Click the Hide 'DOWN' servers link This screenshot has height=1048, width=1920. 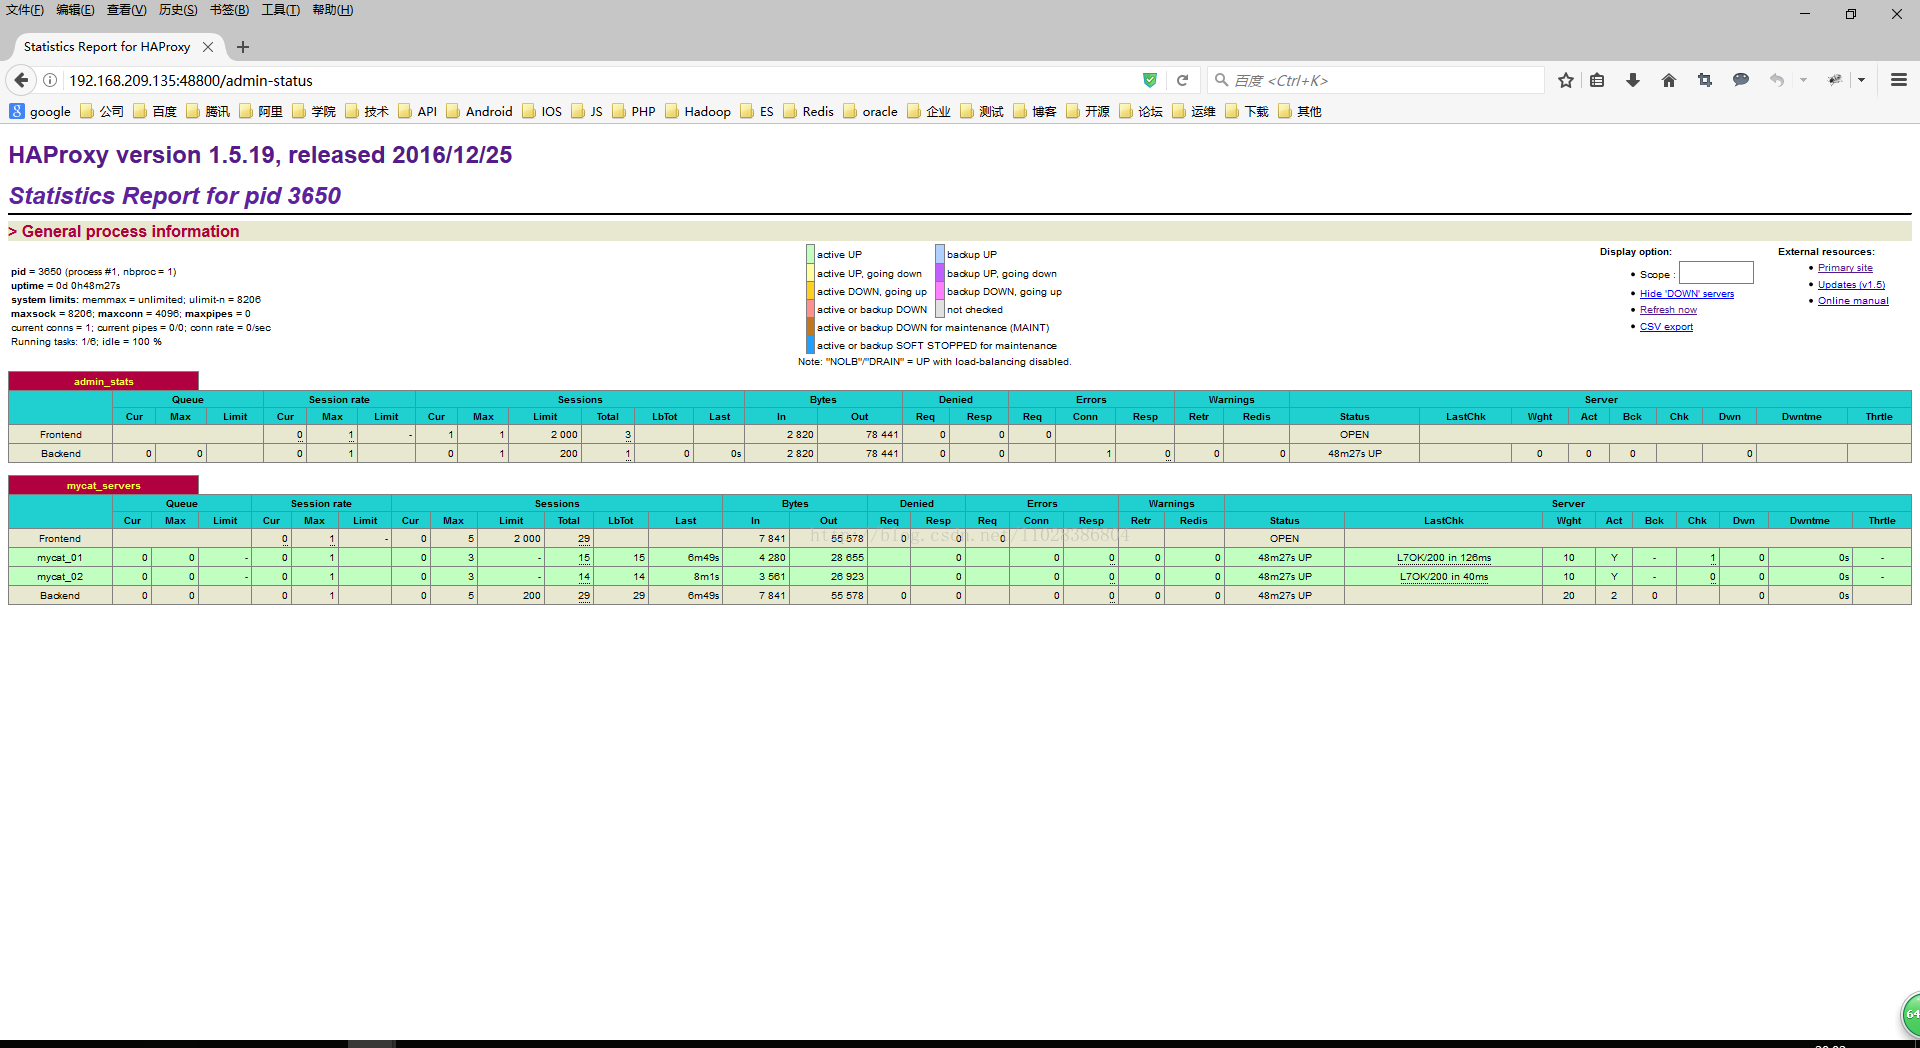[1686, 294]
